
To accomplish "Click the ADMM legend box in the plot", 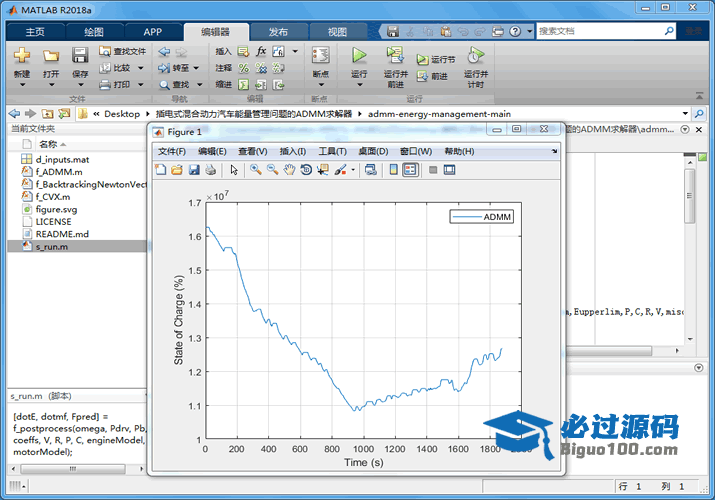I will 482,217.
